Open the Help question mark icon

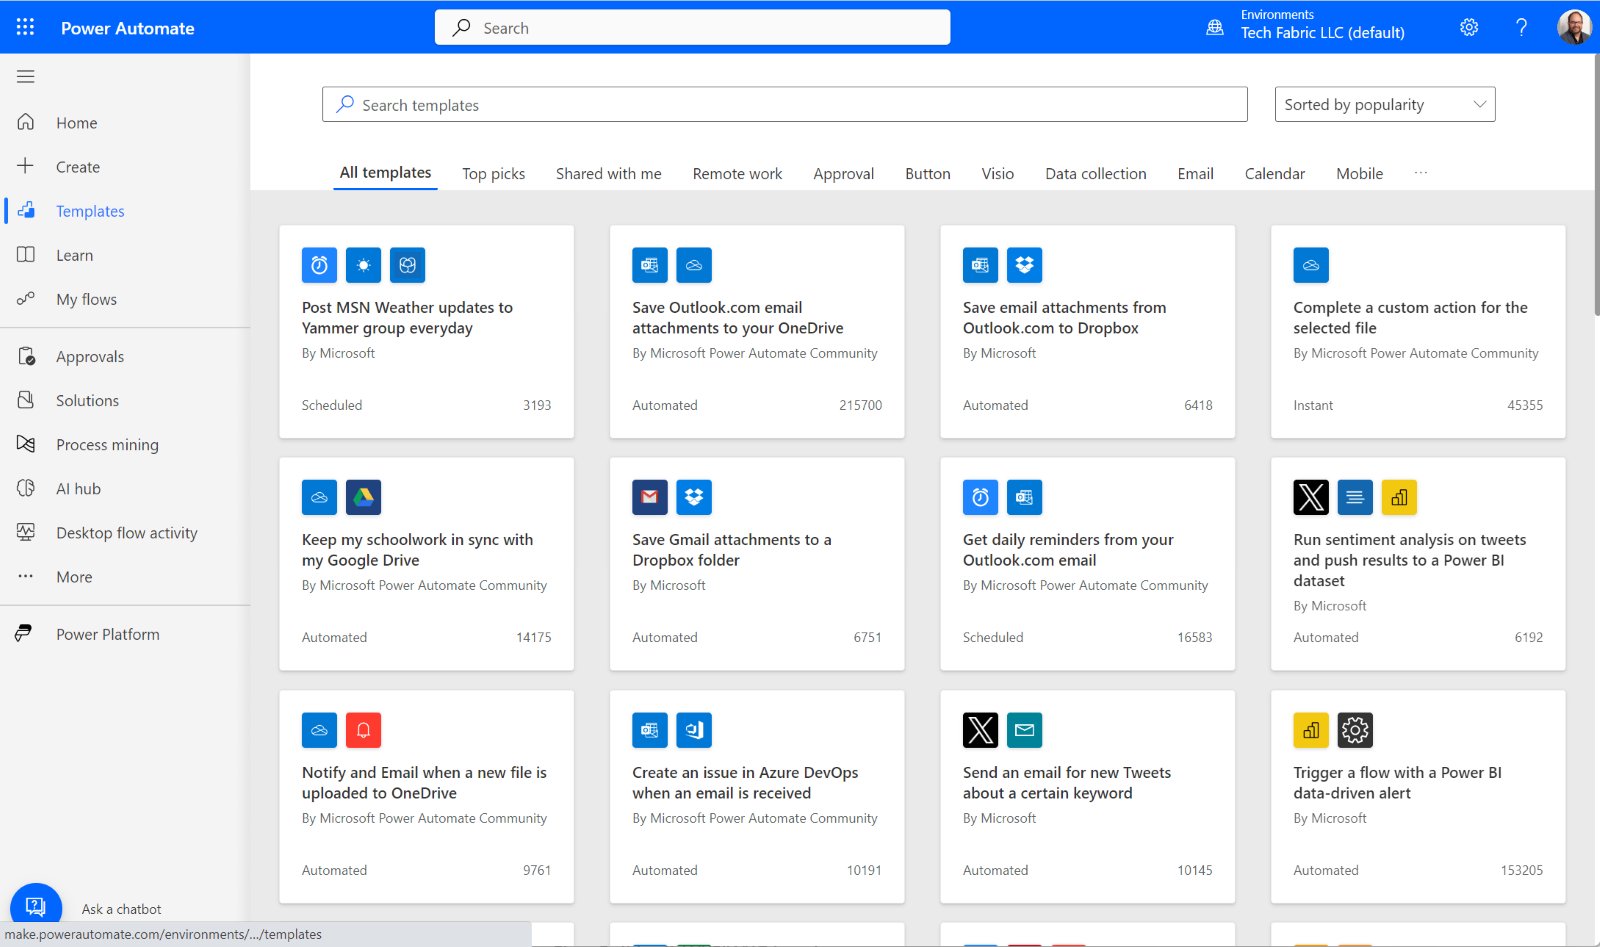[x=1521, y=27]
